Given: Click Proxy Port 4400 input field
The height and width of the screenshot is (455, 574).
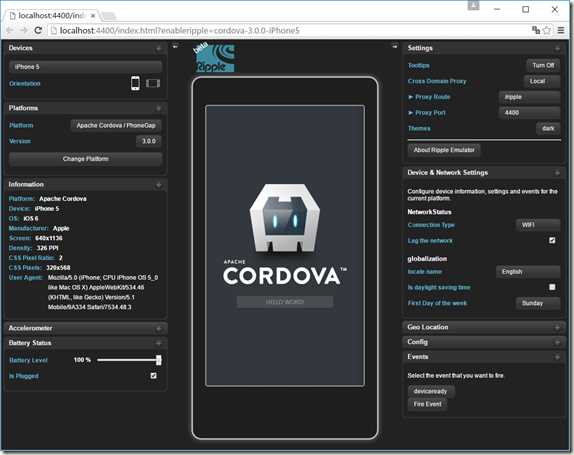Looking at the screenshot, I should coord(529,113).
